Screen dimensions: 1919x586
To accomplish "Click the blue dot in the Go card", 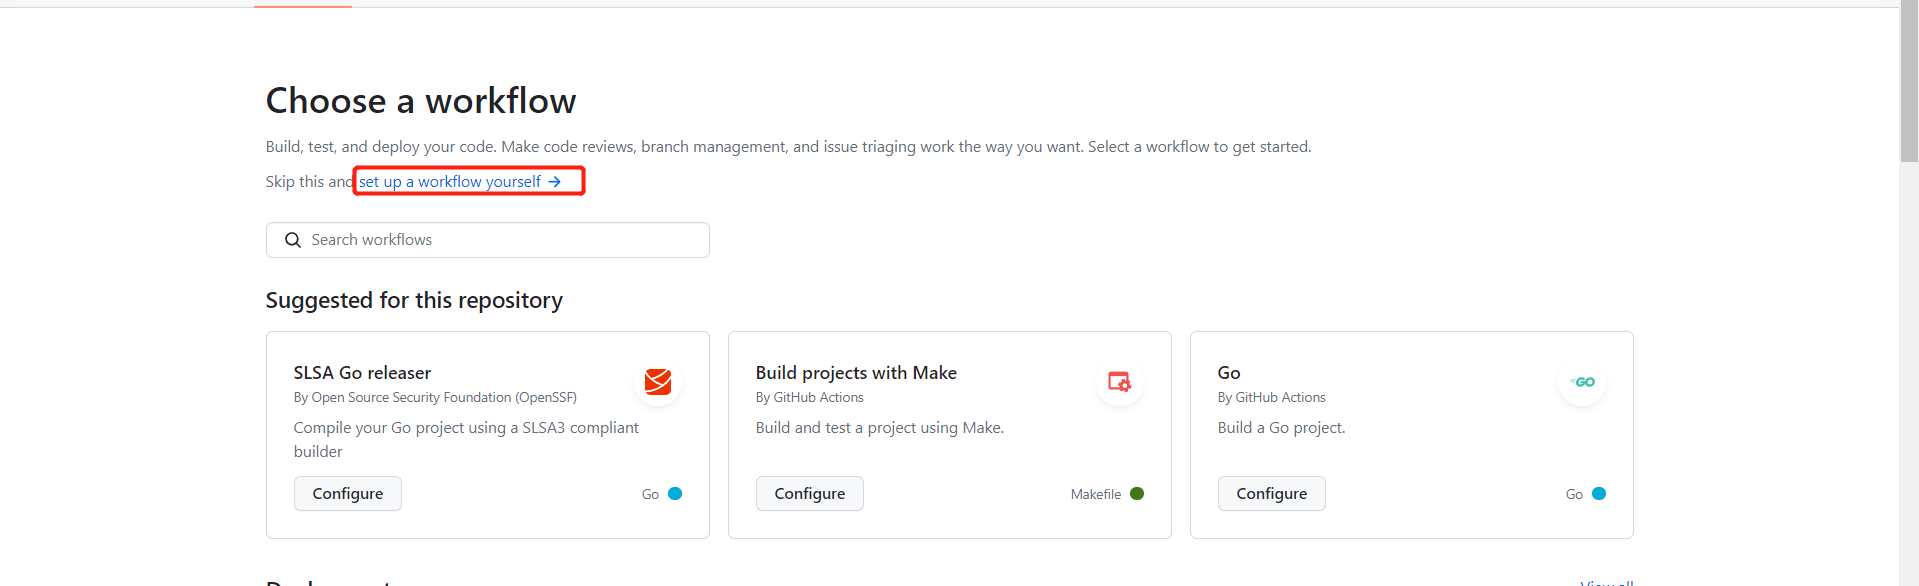I will pyautogui.click(x=1599, y=494).
